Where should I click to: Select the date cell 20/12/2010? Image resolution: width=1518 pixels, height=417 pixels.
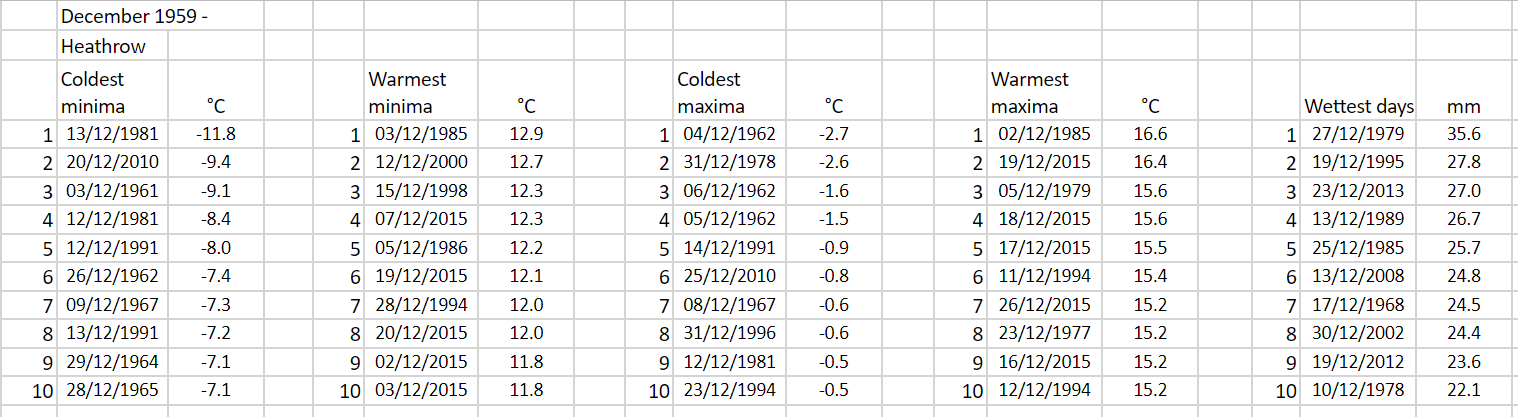click(x=112, y=162)
